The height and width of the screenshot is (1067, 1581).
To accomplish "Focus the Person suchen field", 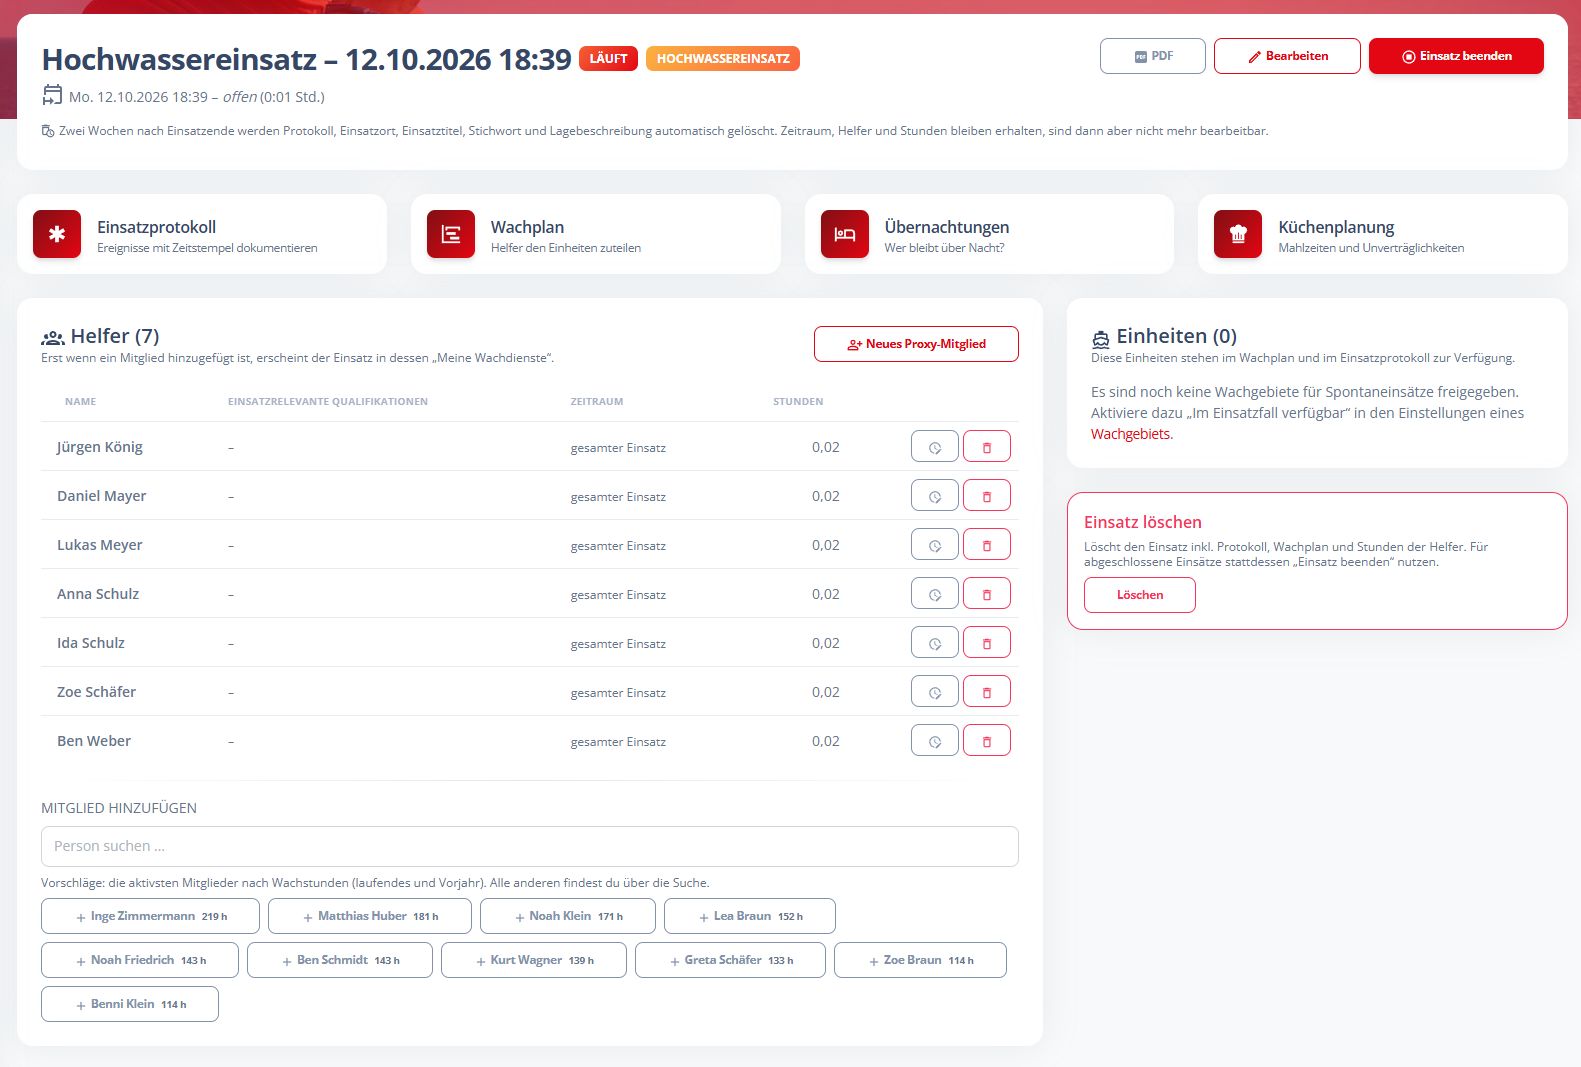I will tap(530, 846).
